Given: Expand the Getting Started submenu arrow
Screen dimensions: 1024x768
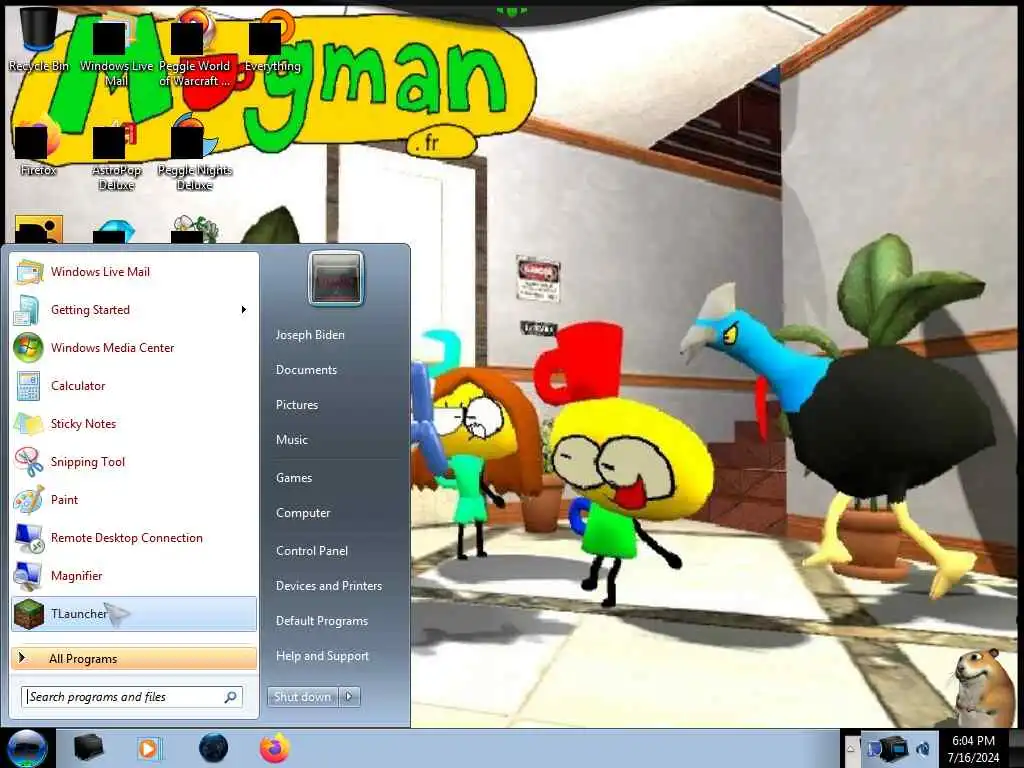Looking at the screenshot, I should pos(244,310).
